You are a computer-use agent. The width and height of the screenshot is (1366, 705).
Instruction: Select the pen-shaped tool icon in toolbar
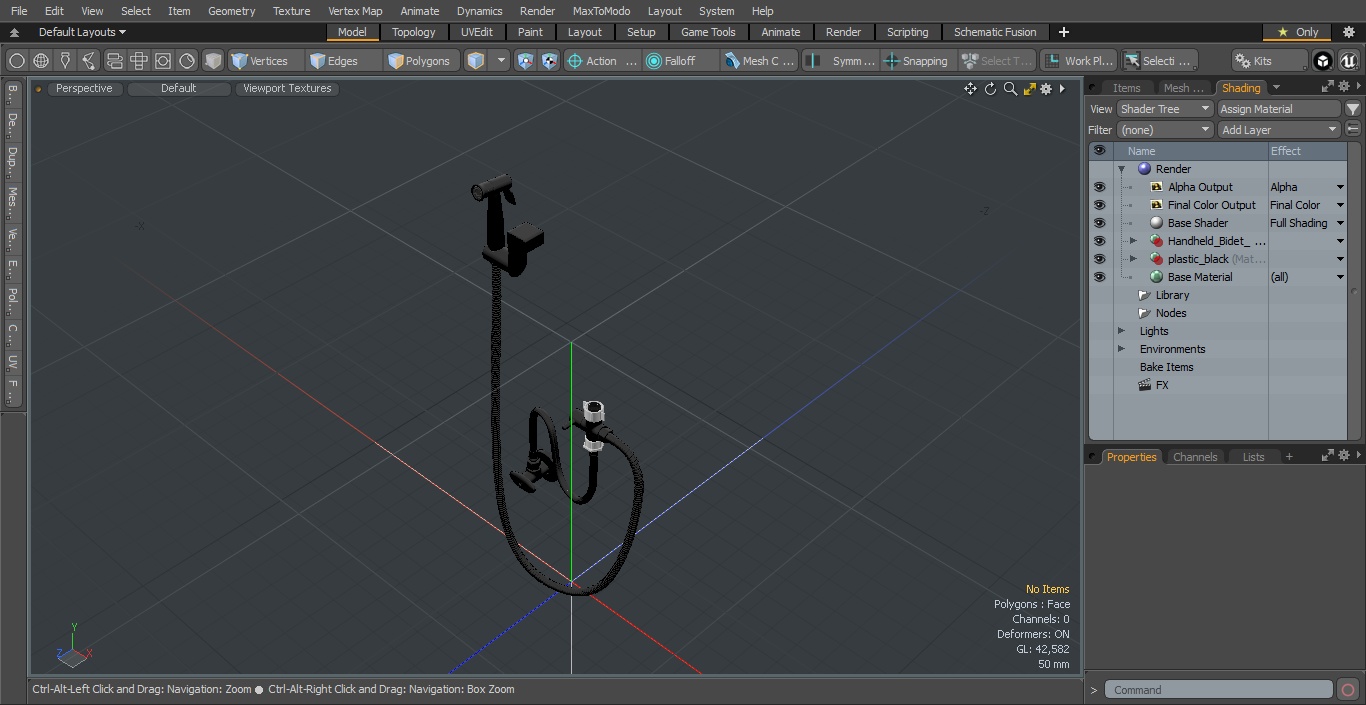65,61
